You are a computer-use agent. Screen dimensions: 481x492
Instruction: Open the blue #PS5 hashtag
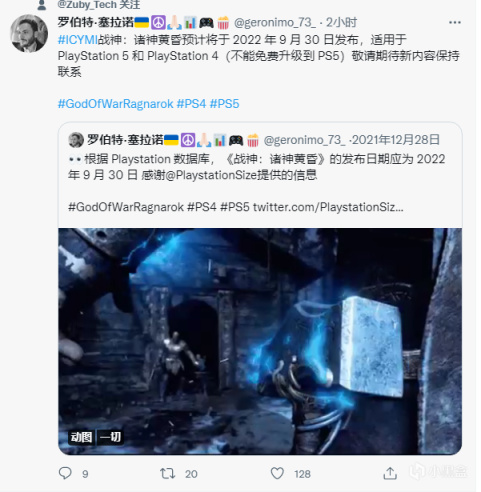224,104
